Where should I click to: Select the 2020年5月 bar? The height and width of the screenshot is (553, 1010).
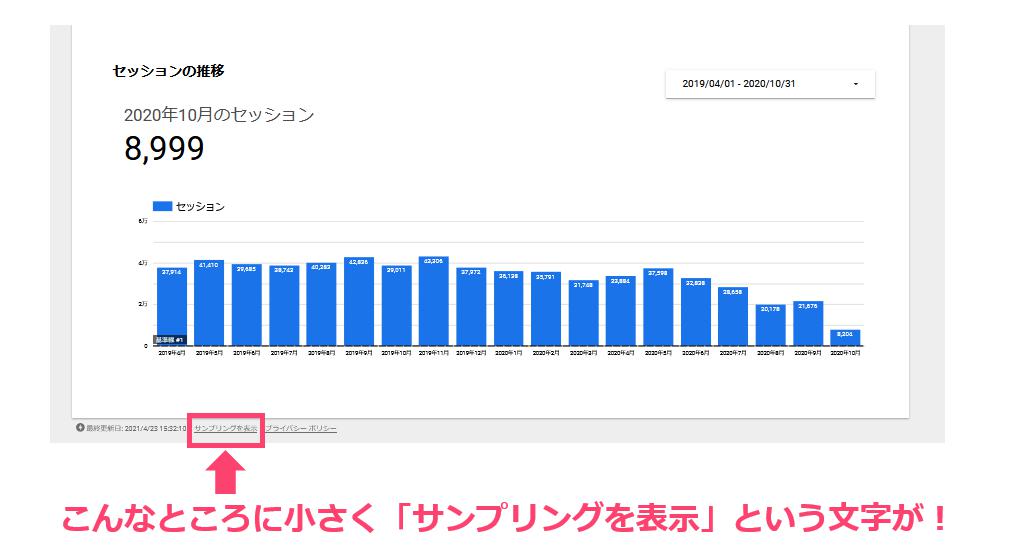coord(658,307)
